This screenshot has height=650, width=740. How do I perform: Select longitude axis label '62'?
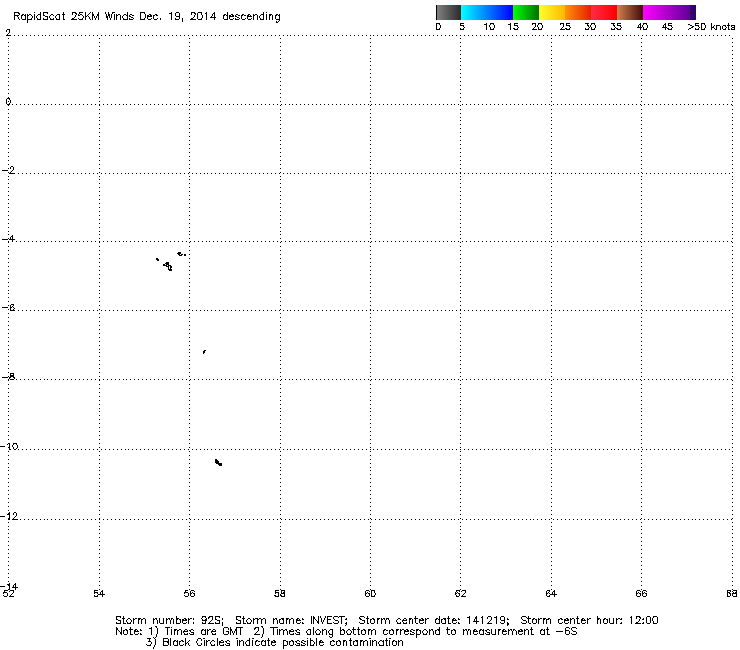pyautogui.click(x=460, y=593)
